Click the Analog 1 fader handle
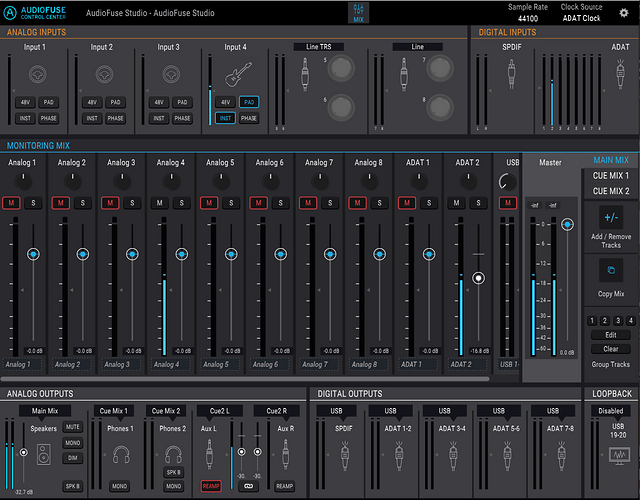Screen dimensions: 640x500 (33, 254)
